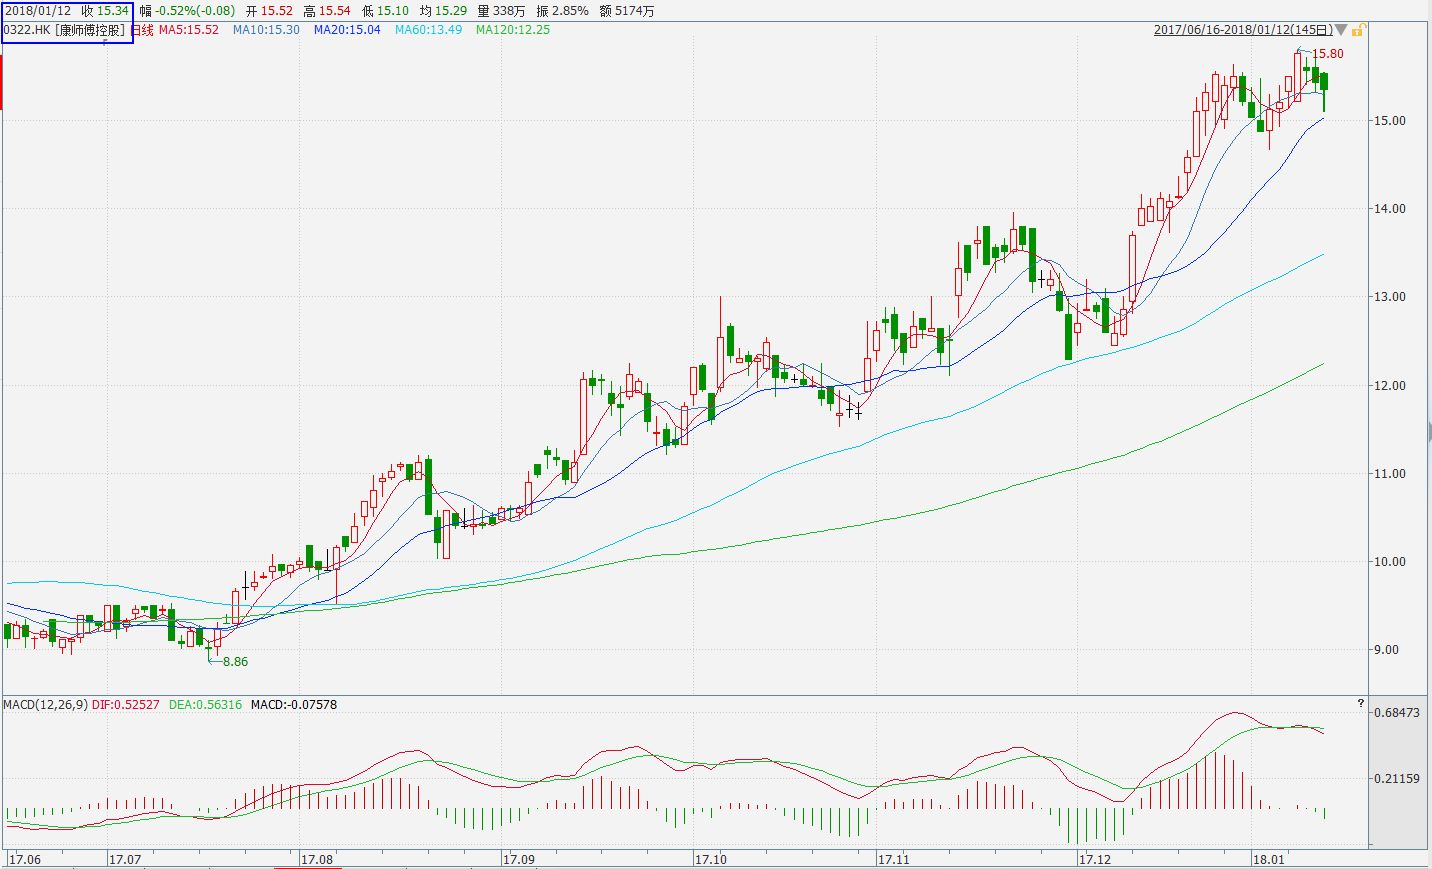This screenshot has height=869, width=1432.
Task: Click the 康师傅控股 stock name
Action: click(90, 30)
